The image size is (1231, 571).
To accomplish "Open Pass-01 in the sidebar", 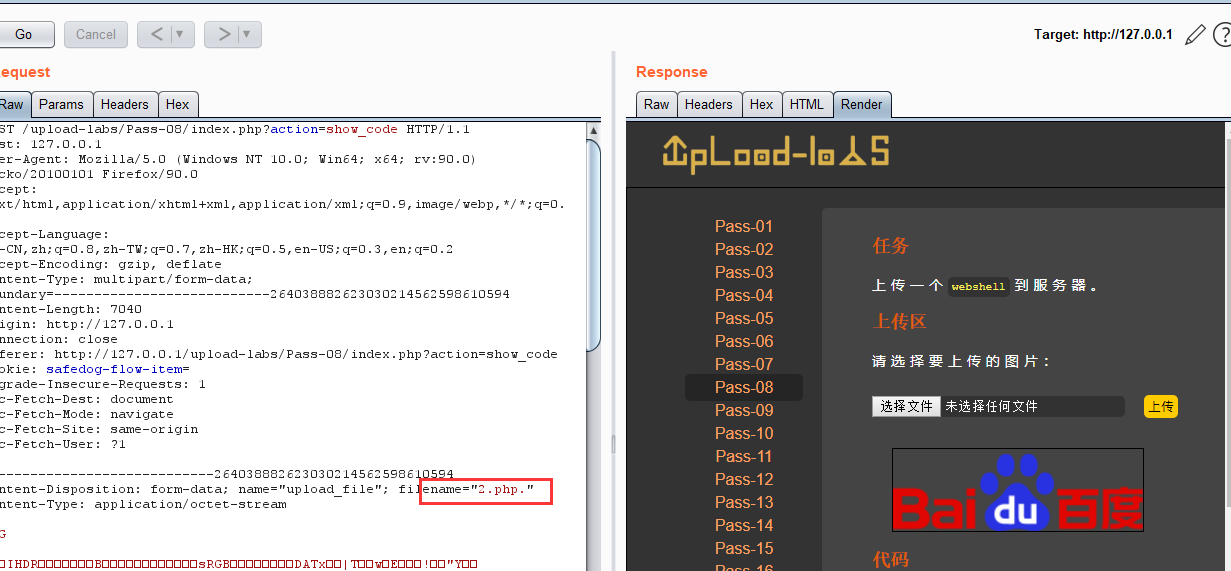I will [744, 226].
